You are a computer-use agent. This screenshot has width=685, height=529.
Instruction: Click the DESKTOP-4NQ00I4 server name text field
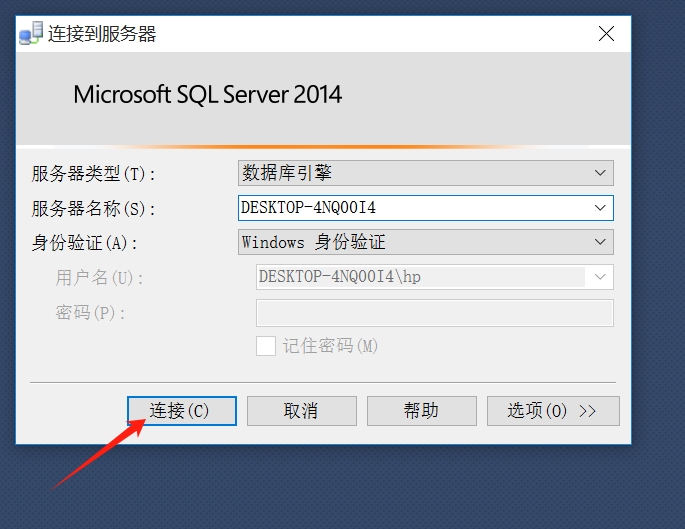[x=412, y=208]
